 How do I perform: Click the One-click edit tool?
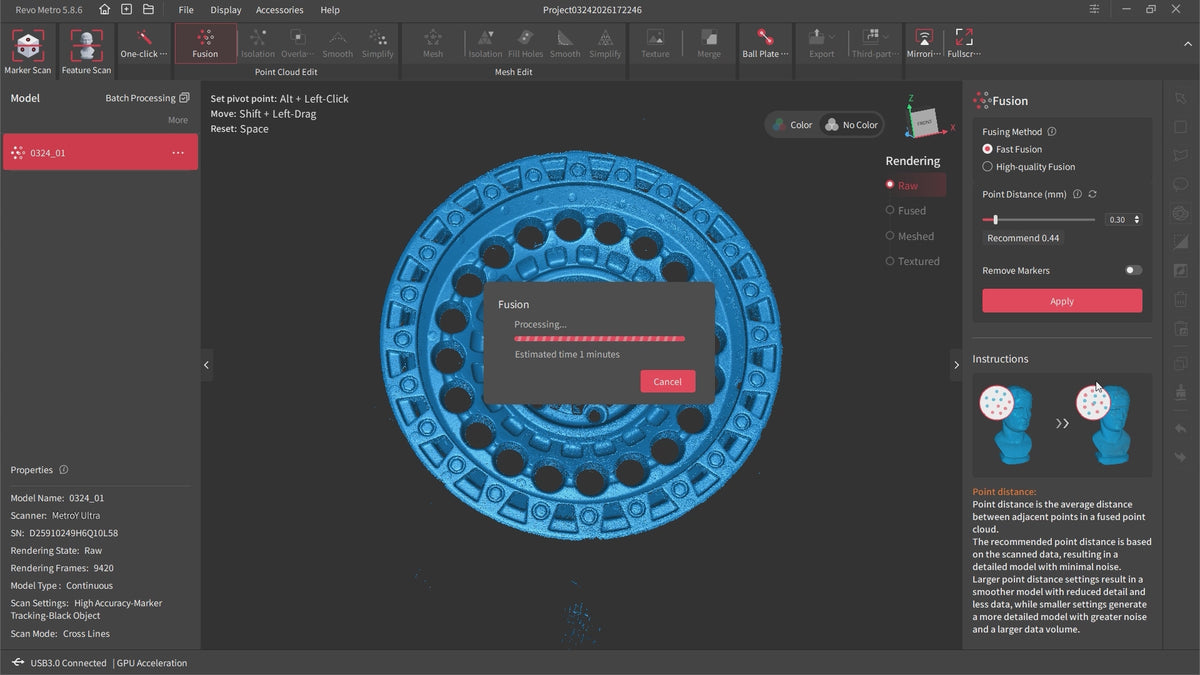pos(145,44)
